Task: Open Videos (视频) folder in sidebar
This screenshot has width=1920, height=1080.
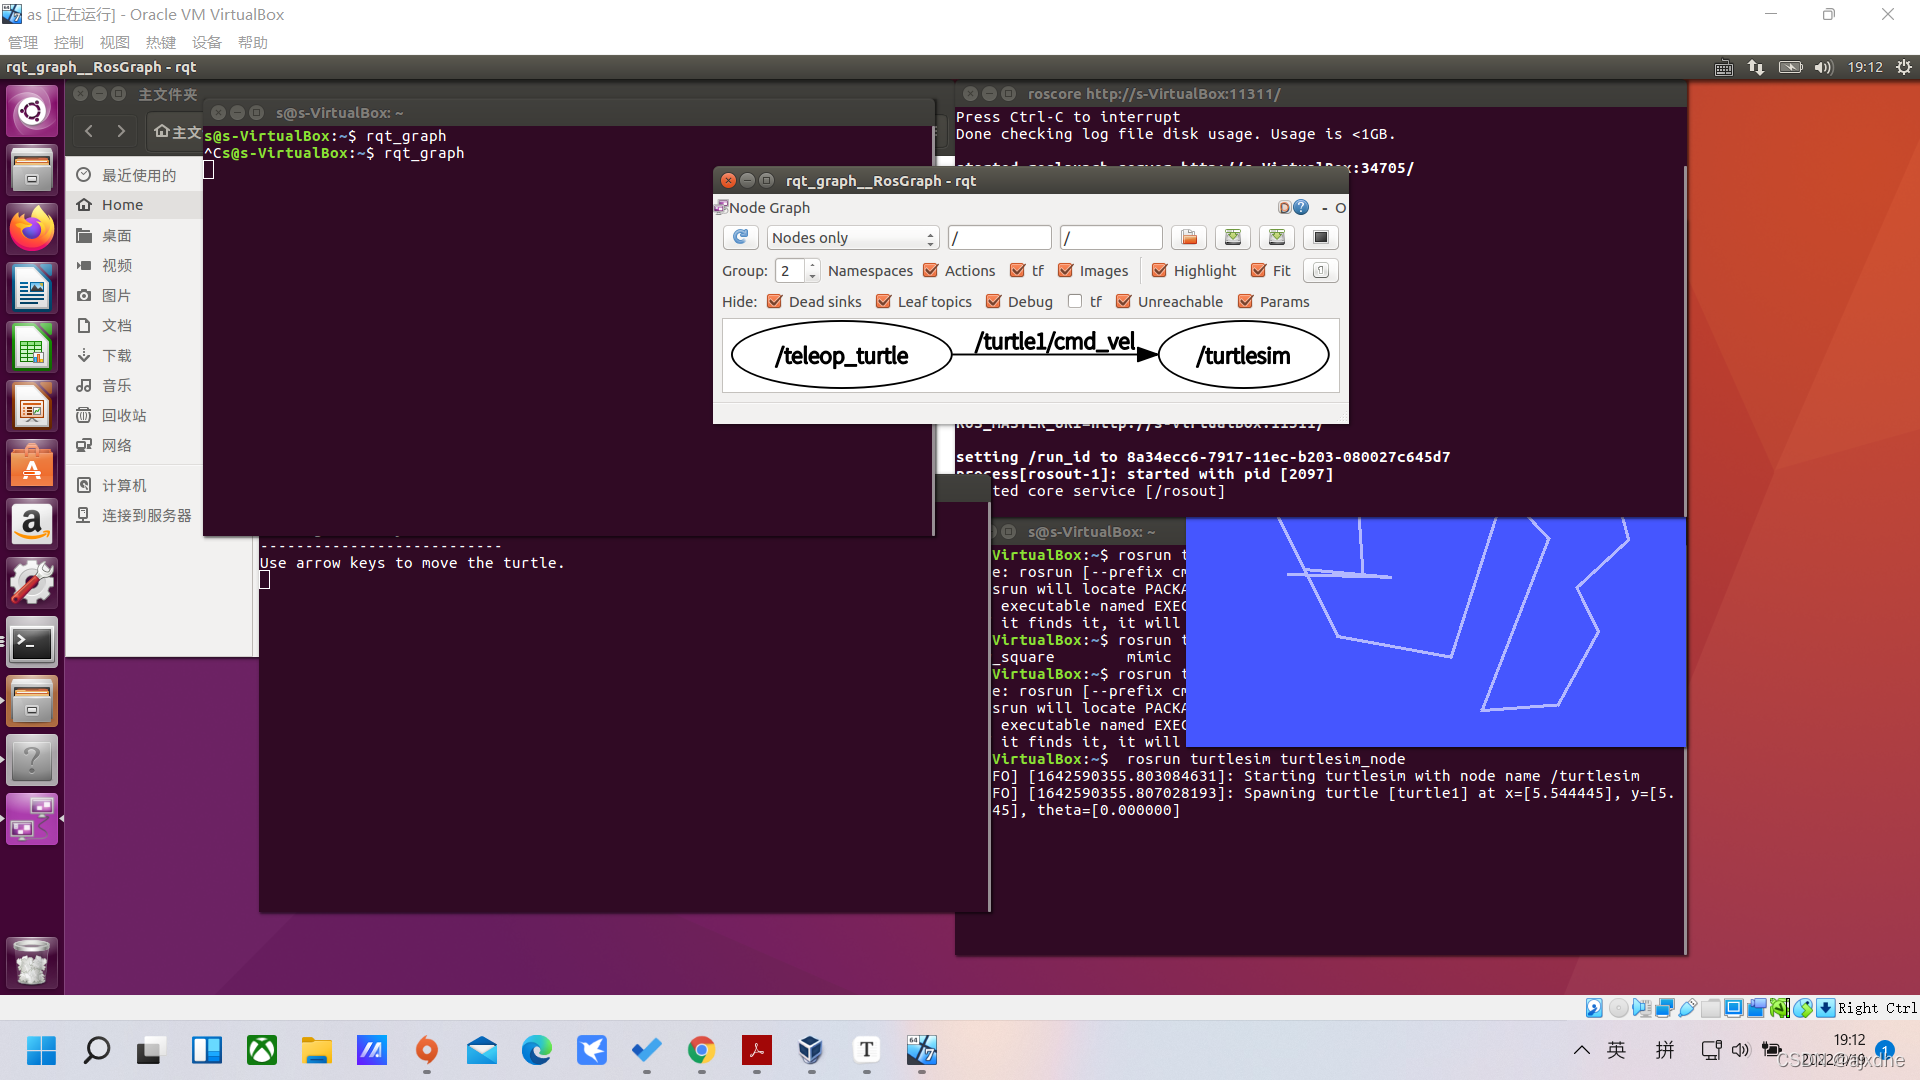Action: coord(134,265)
